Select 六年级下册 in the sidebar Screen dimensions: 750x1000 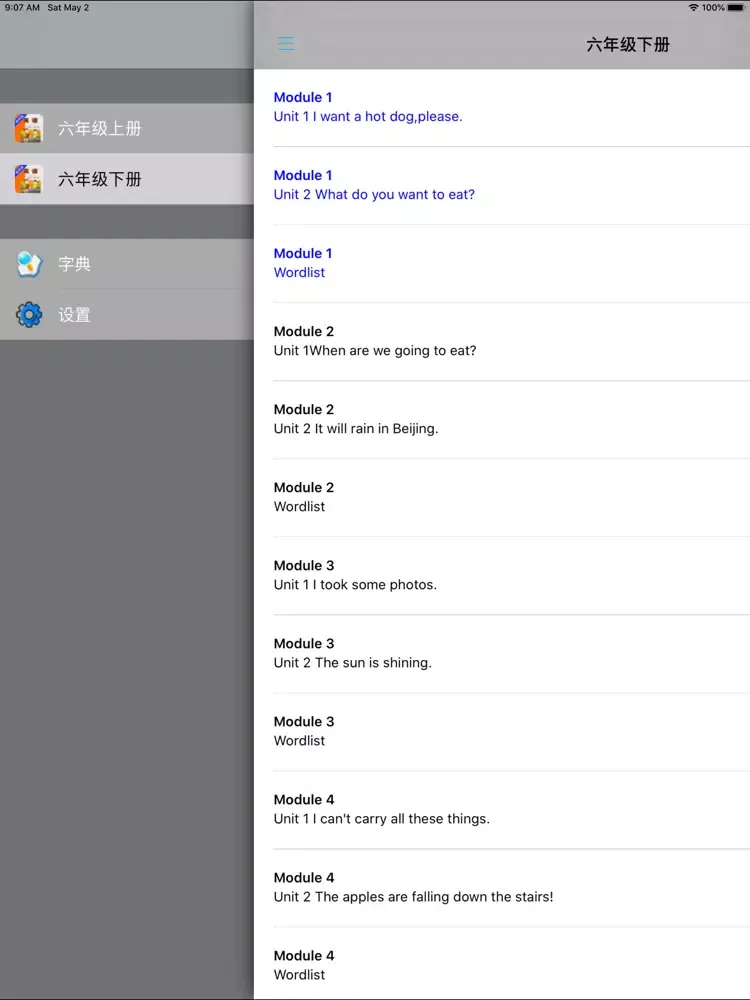coord(127,179)
